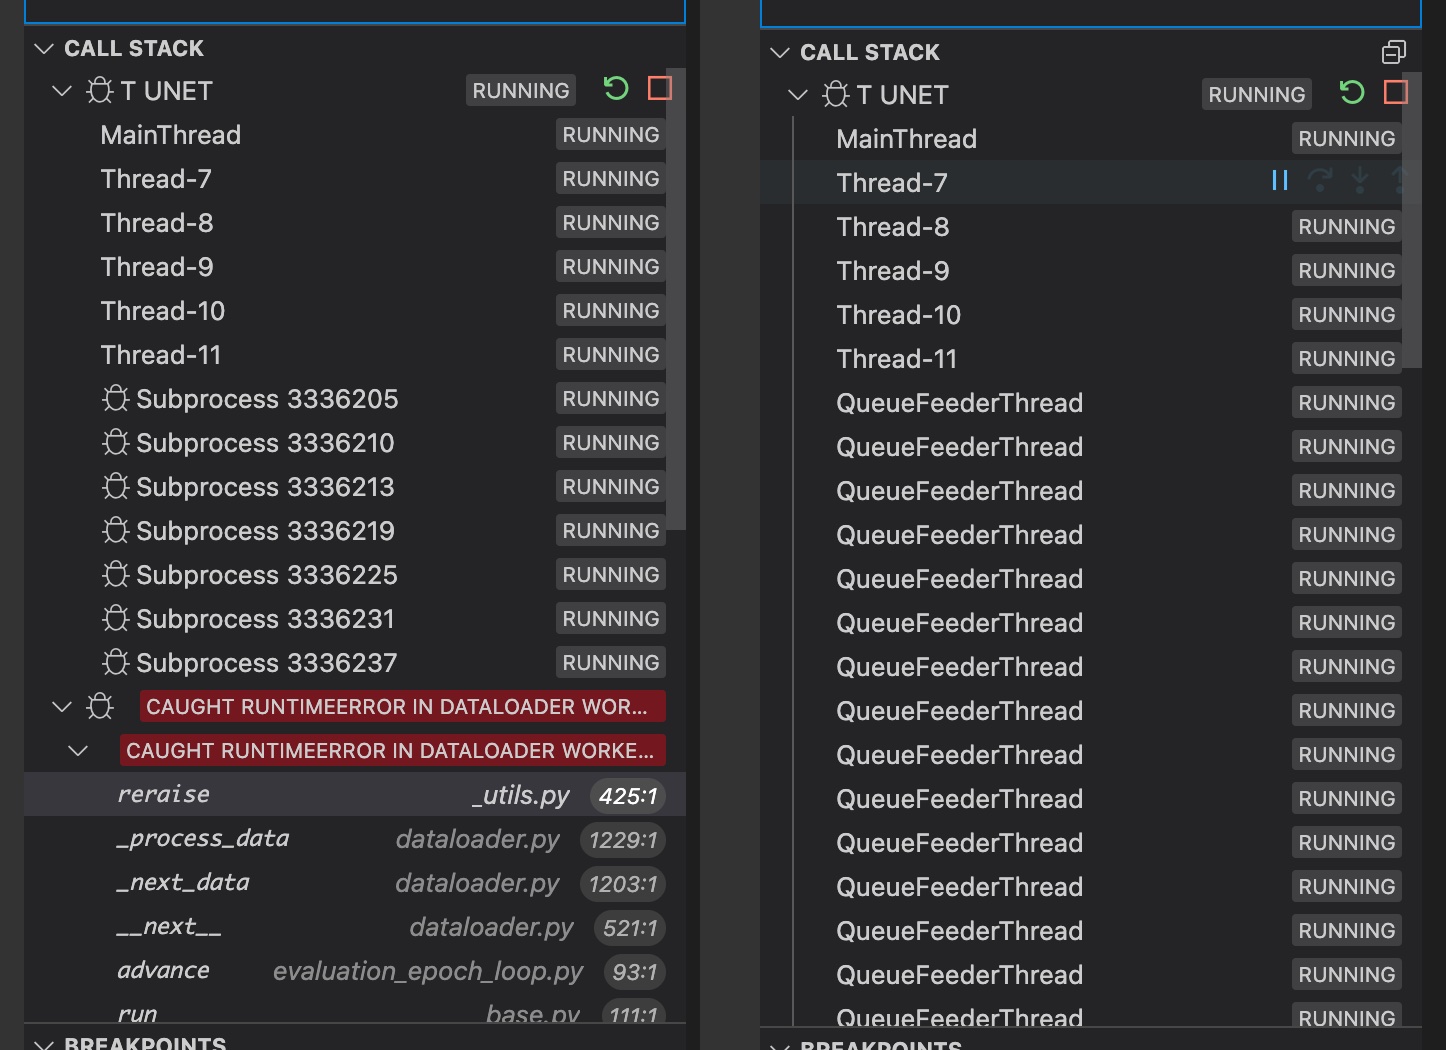The width and height of the screenshot is (1446, 1050).
Task: Stop the T UNET debug session in left panel
Action: coord(659,88)
